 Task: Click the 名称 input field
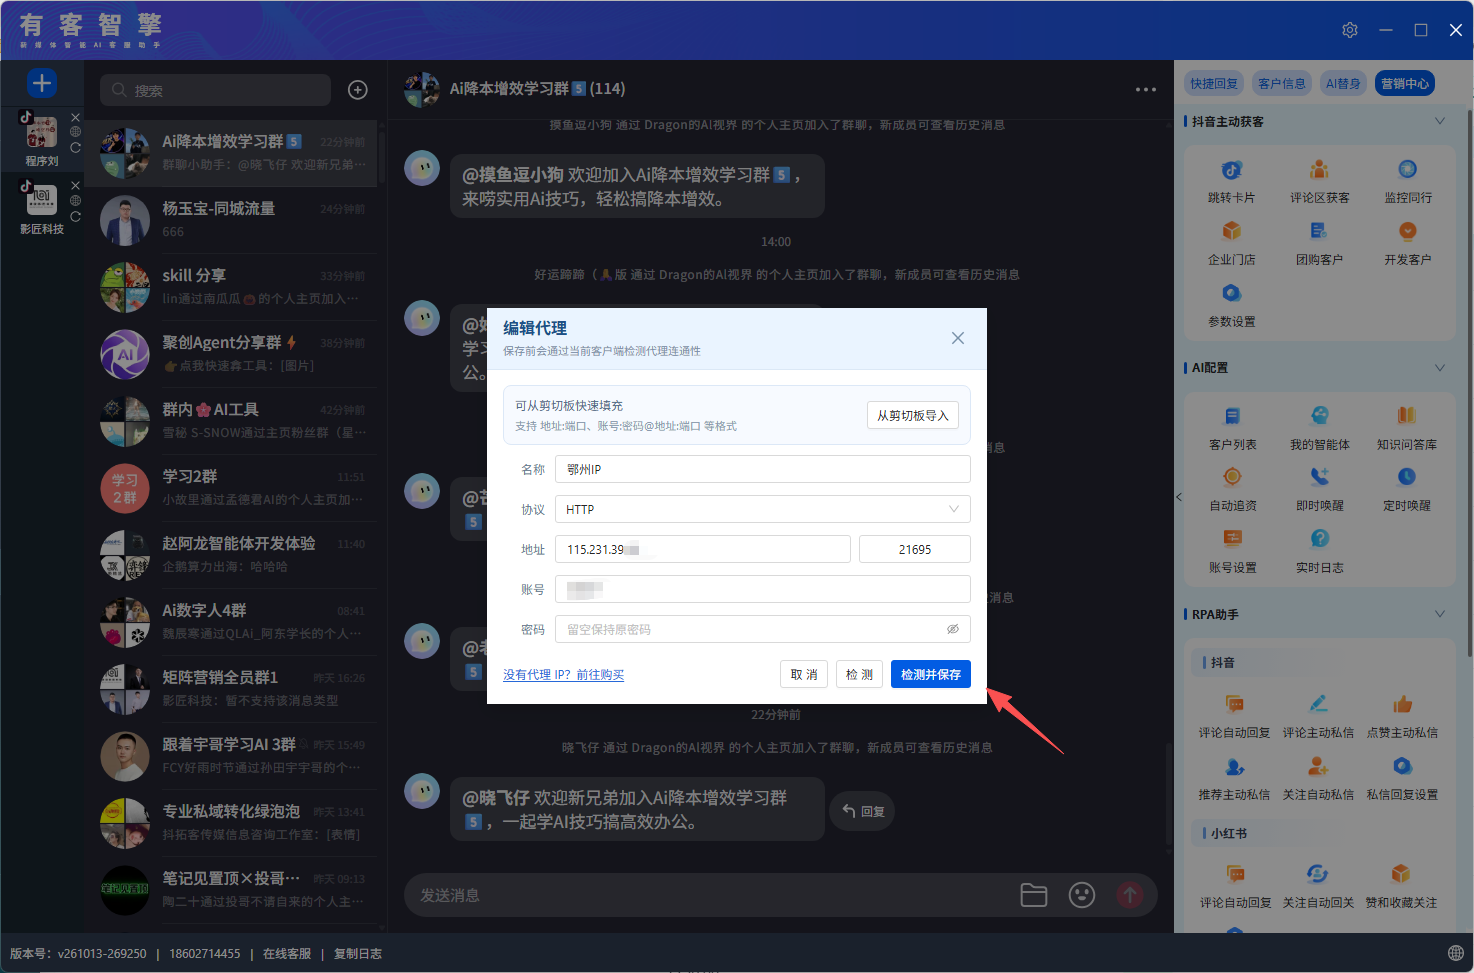(763, 469)
